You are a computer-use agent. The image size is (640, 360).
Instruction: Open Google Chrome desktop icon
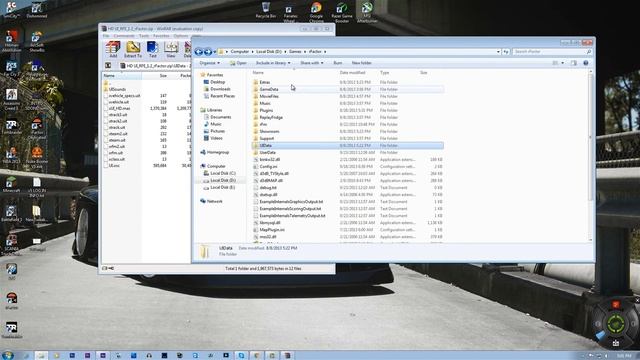point(316,11)
